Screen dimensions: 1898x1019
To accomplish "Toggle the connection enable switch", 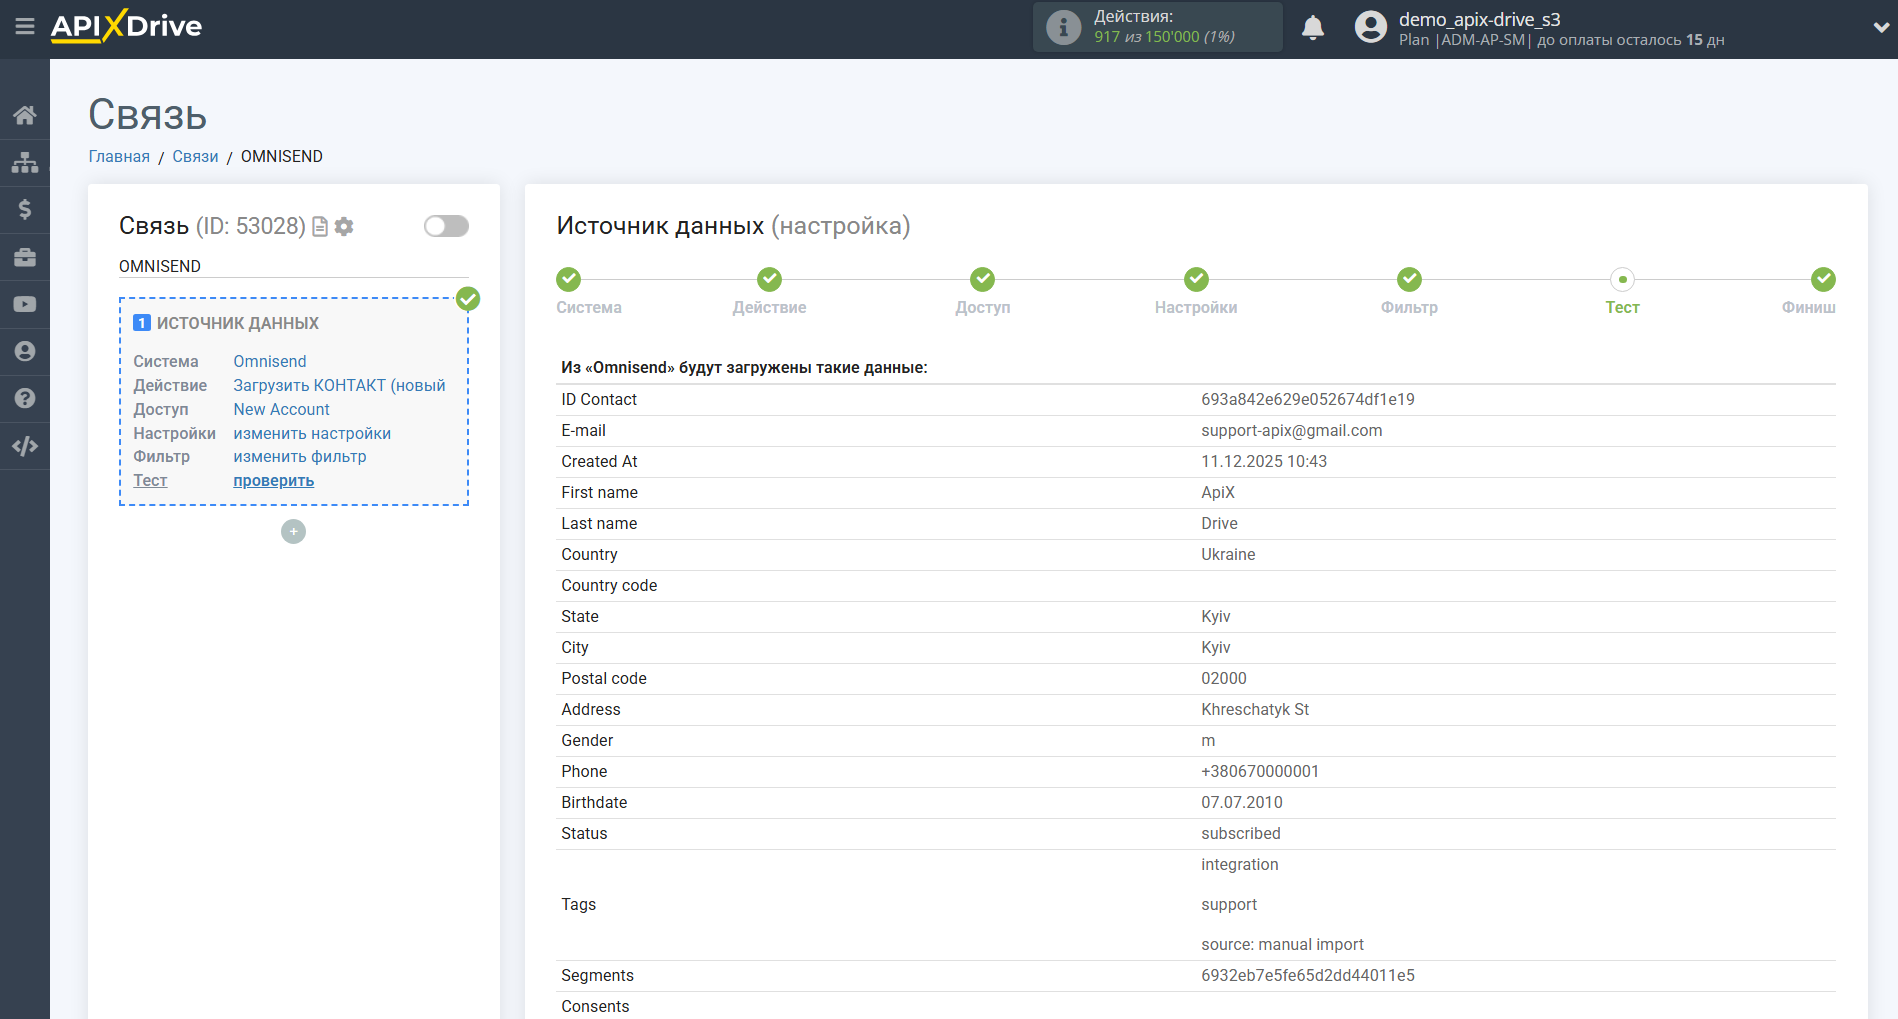I will tap(446, 226).
